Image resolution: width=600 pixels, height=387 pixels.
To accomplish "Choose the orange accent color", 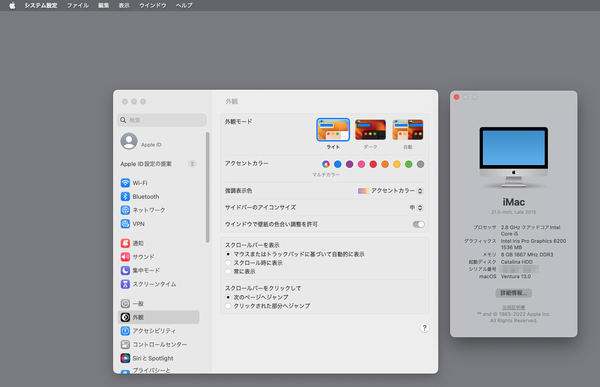I will (x=385, y=164).
